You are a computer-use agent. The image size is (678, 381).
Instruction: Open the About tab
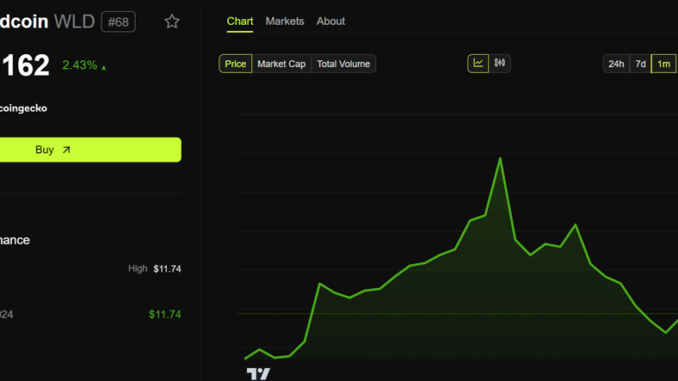(x=331, y=21)
